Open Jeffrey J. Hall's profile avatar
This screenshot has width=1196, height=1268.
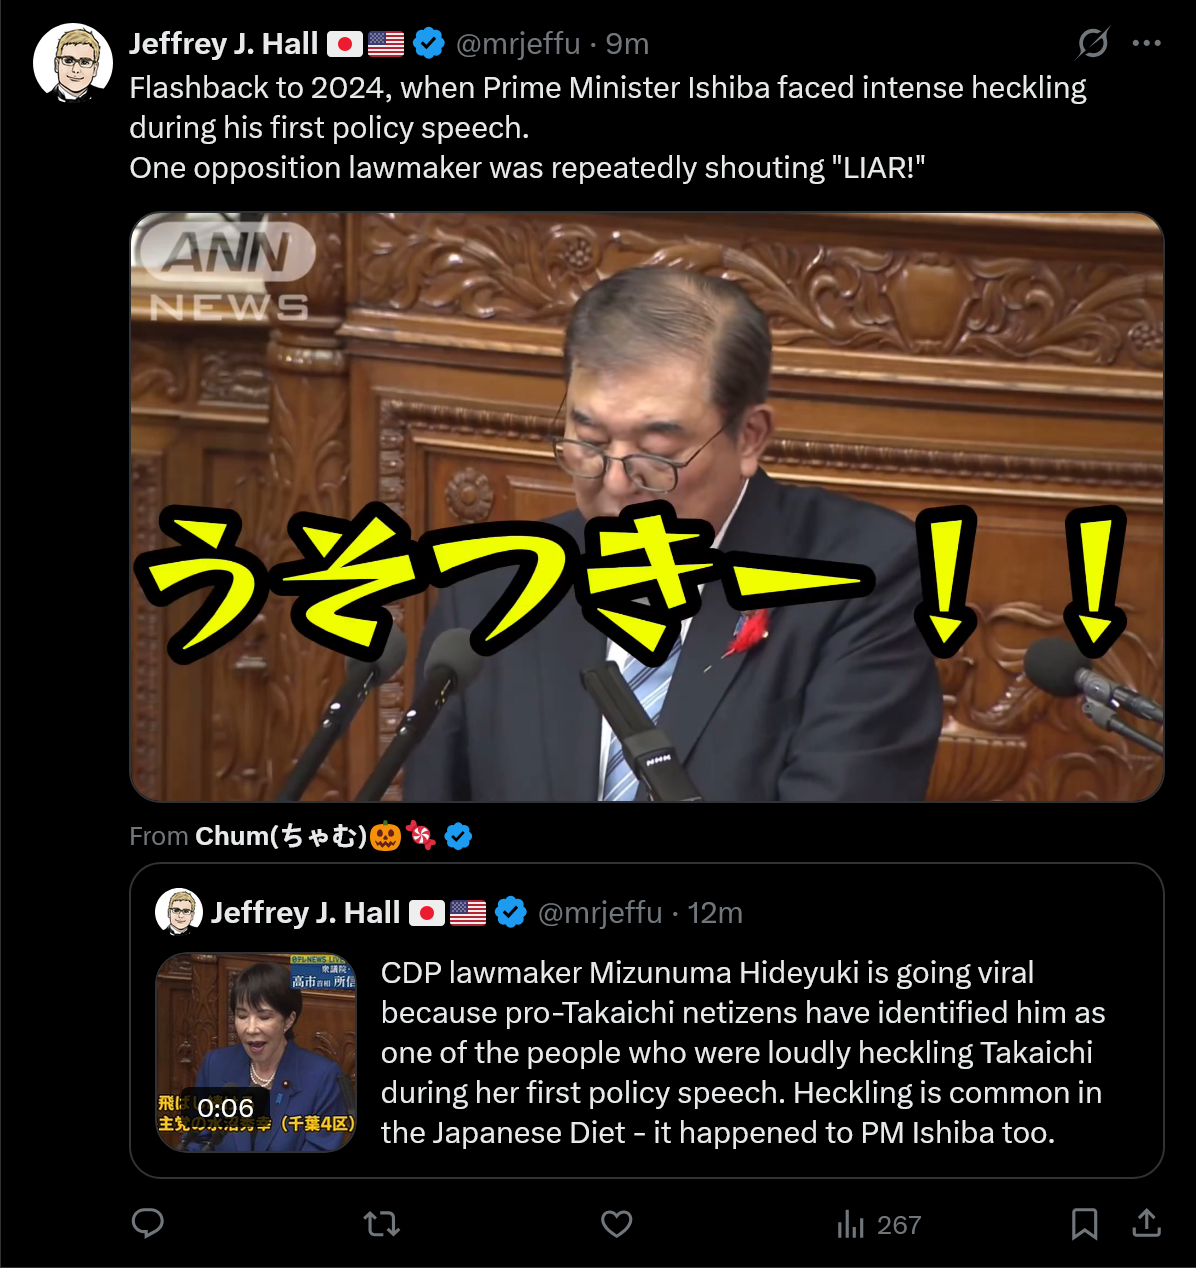tap(73, 63)
